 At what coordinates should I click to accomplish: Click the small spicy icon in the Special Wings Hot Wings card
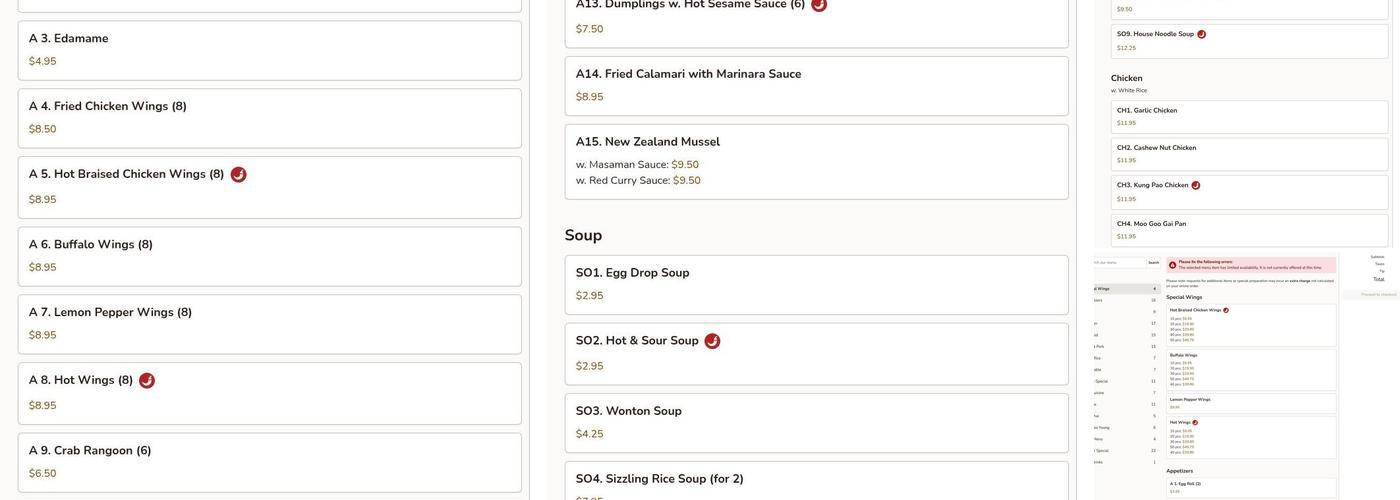click(1195, 423)
